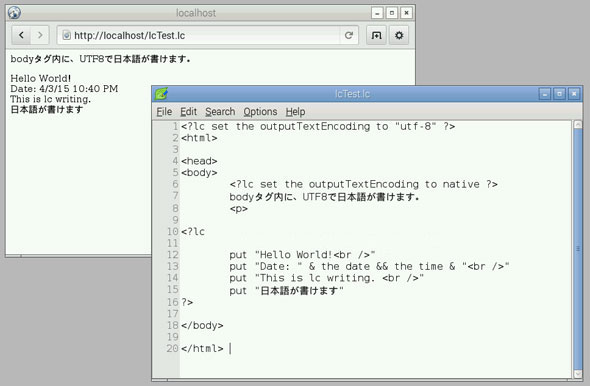Click the put "Hello World!<br />" line

click(302, 255)
